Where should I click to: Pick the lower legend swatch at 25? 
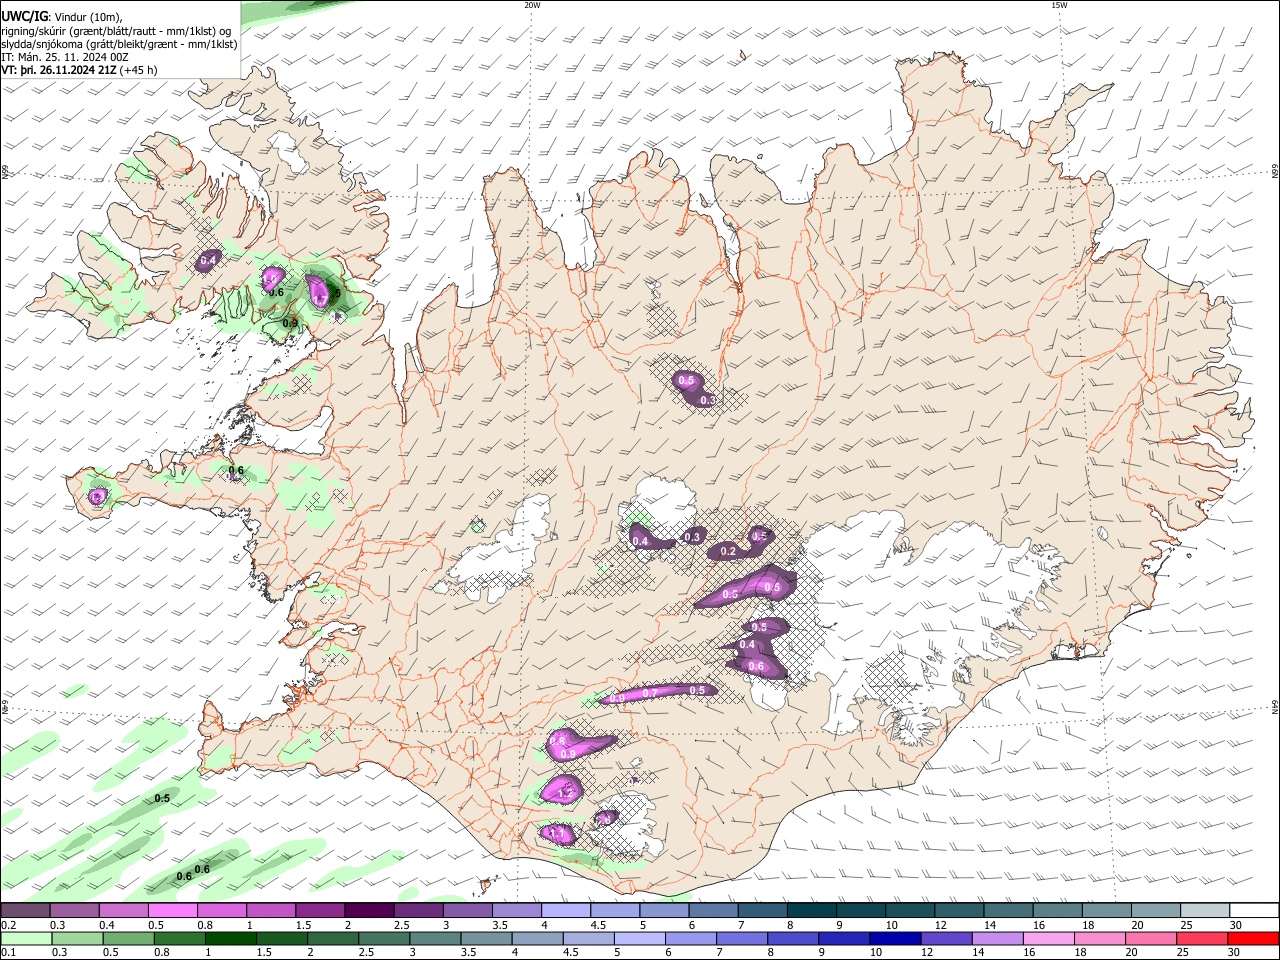click(x=1205, y=939)
